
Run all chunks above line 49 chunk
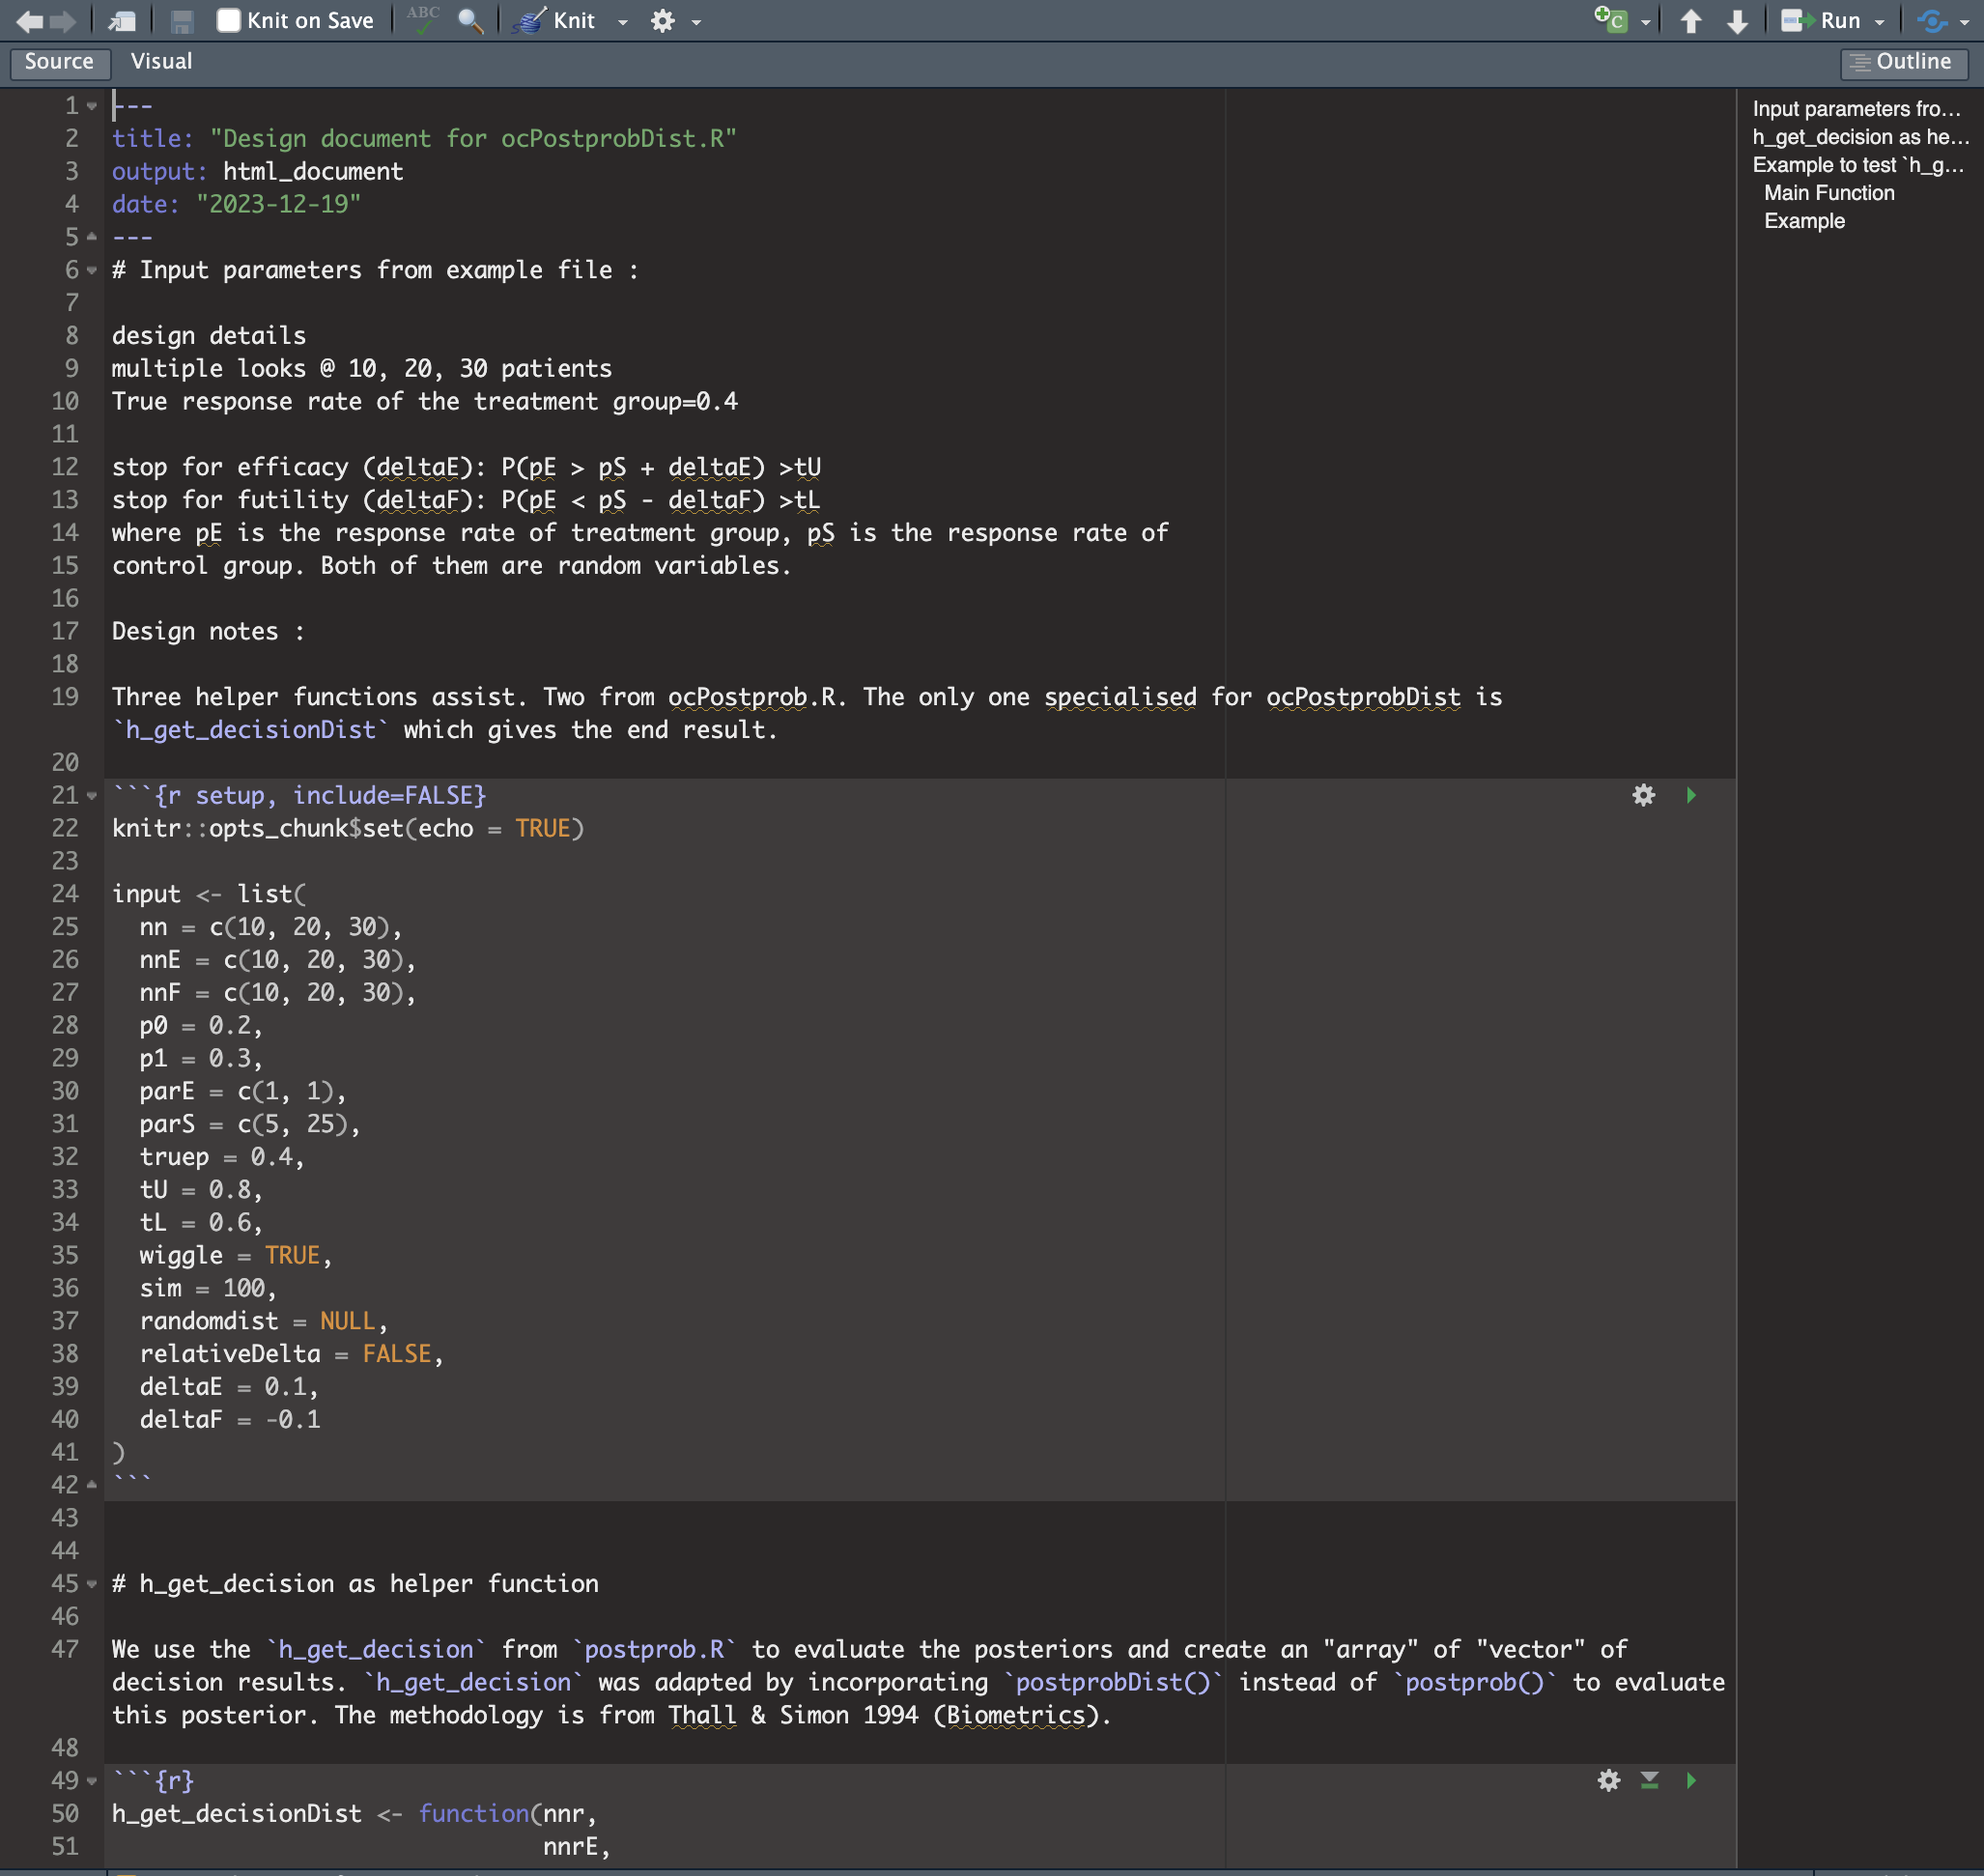[x=1650, y=1780]
